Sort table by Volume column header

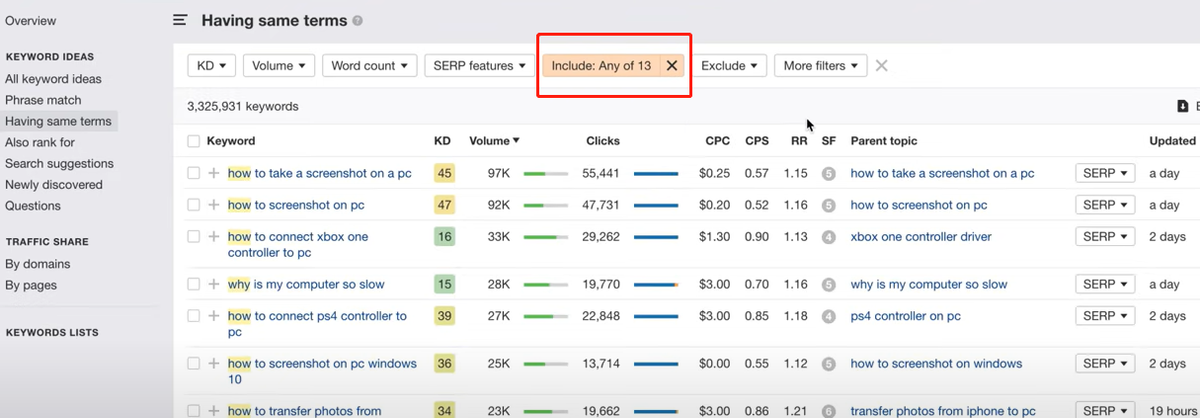click(494, 141)
